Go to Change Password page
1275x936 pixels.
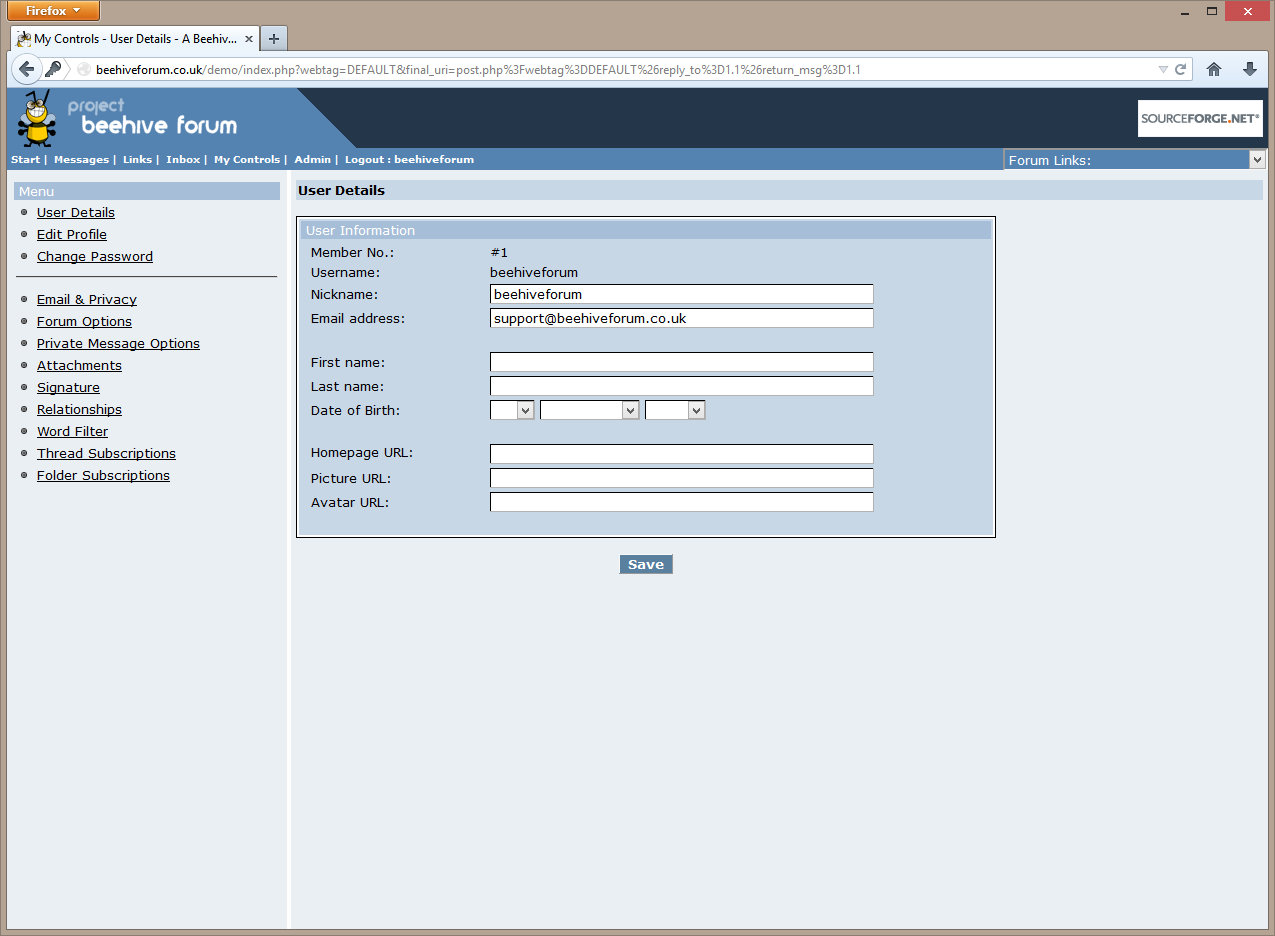coord(94,256)
